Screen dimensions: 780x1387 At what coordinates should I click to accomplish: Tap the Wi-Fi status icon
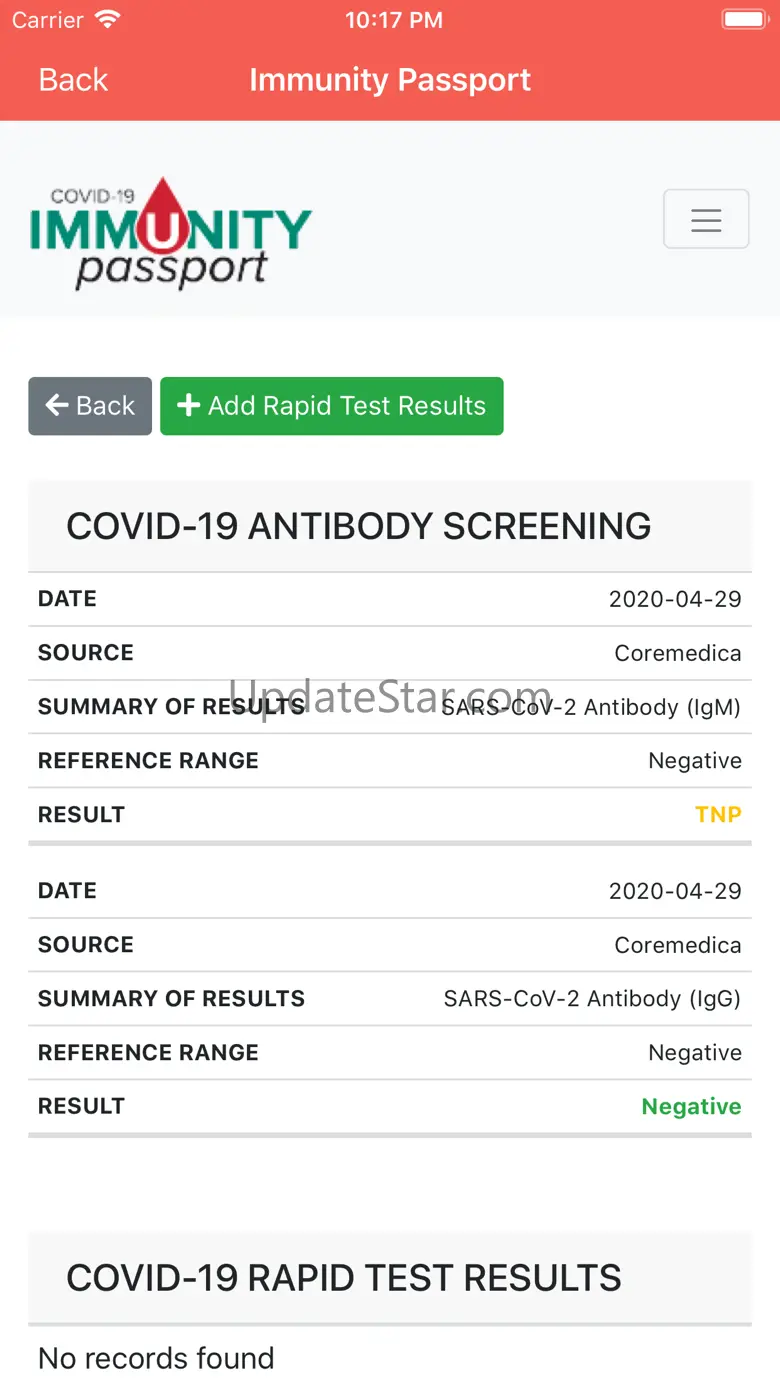107,20
